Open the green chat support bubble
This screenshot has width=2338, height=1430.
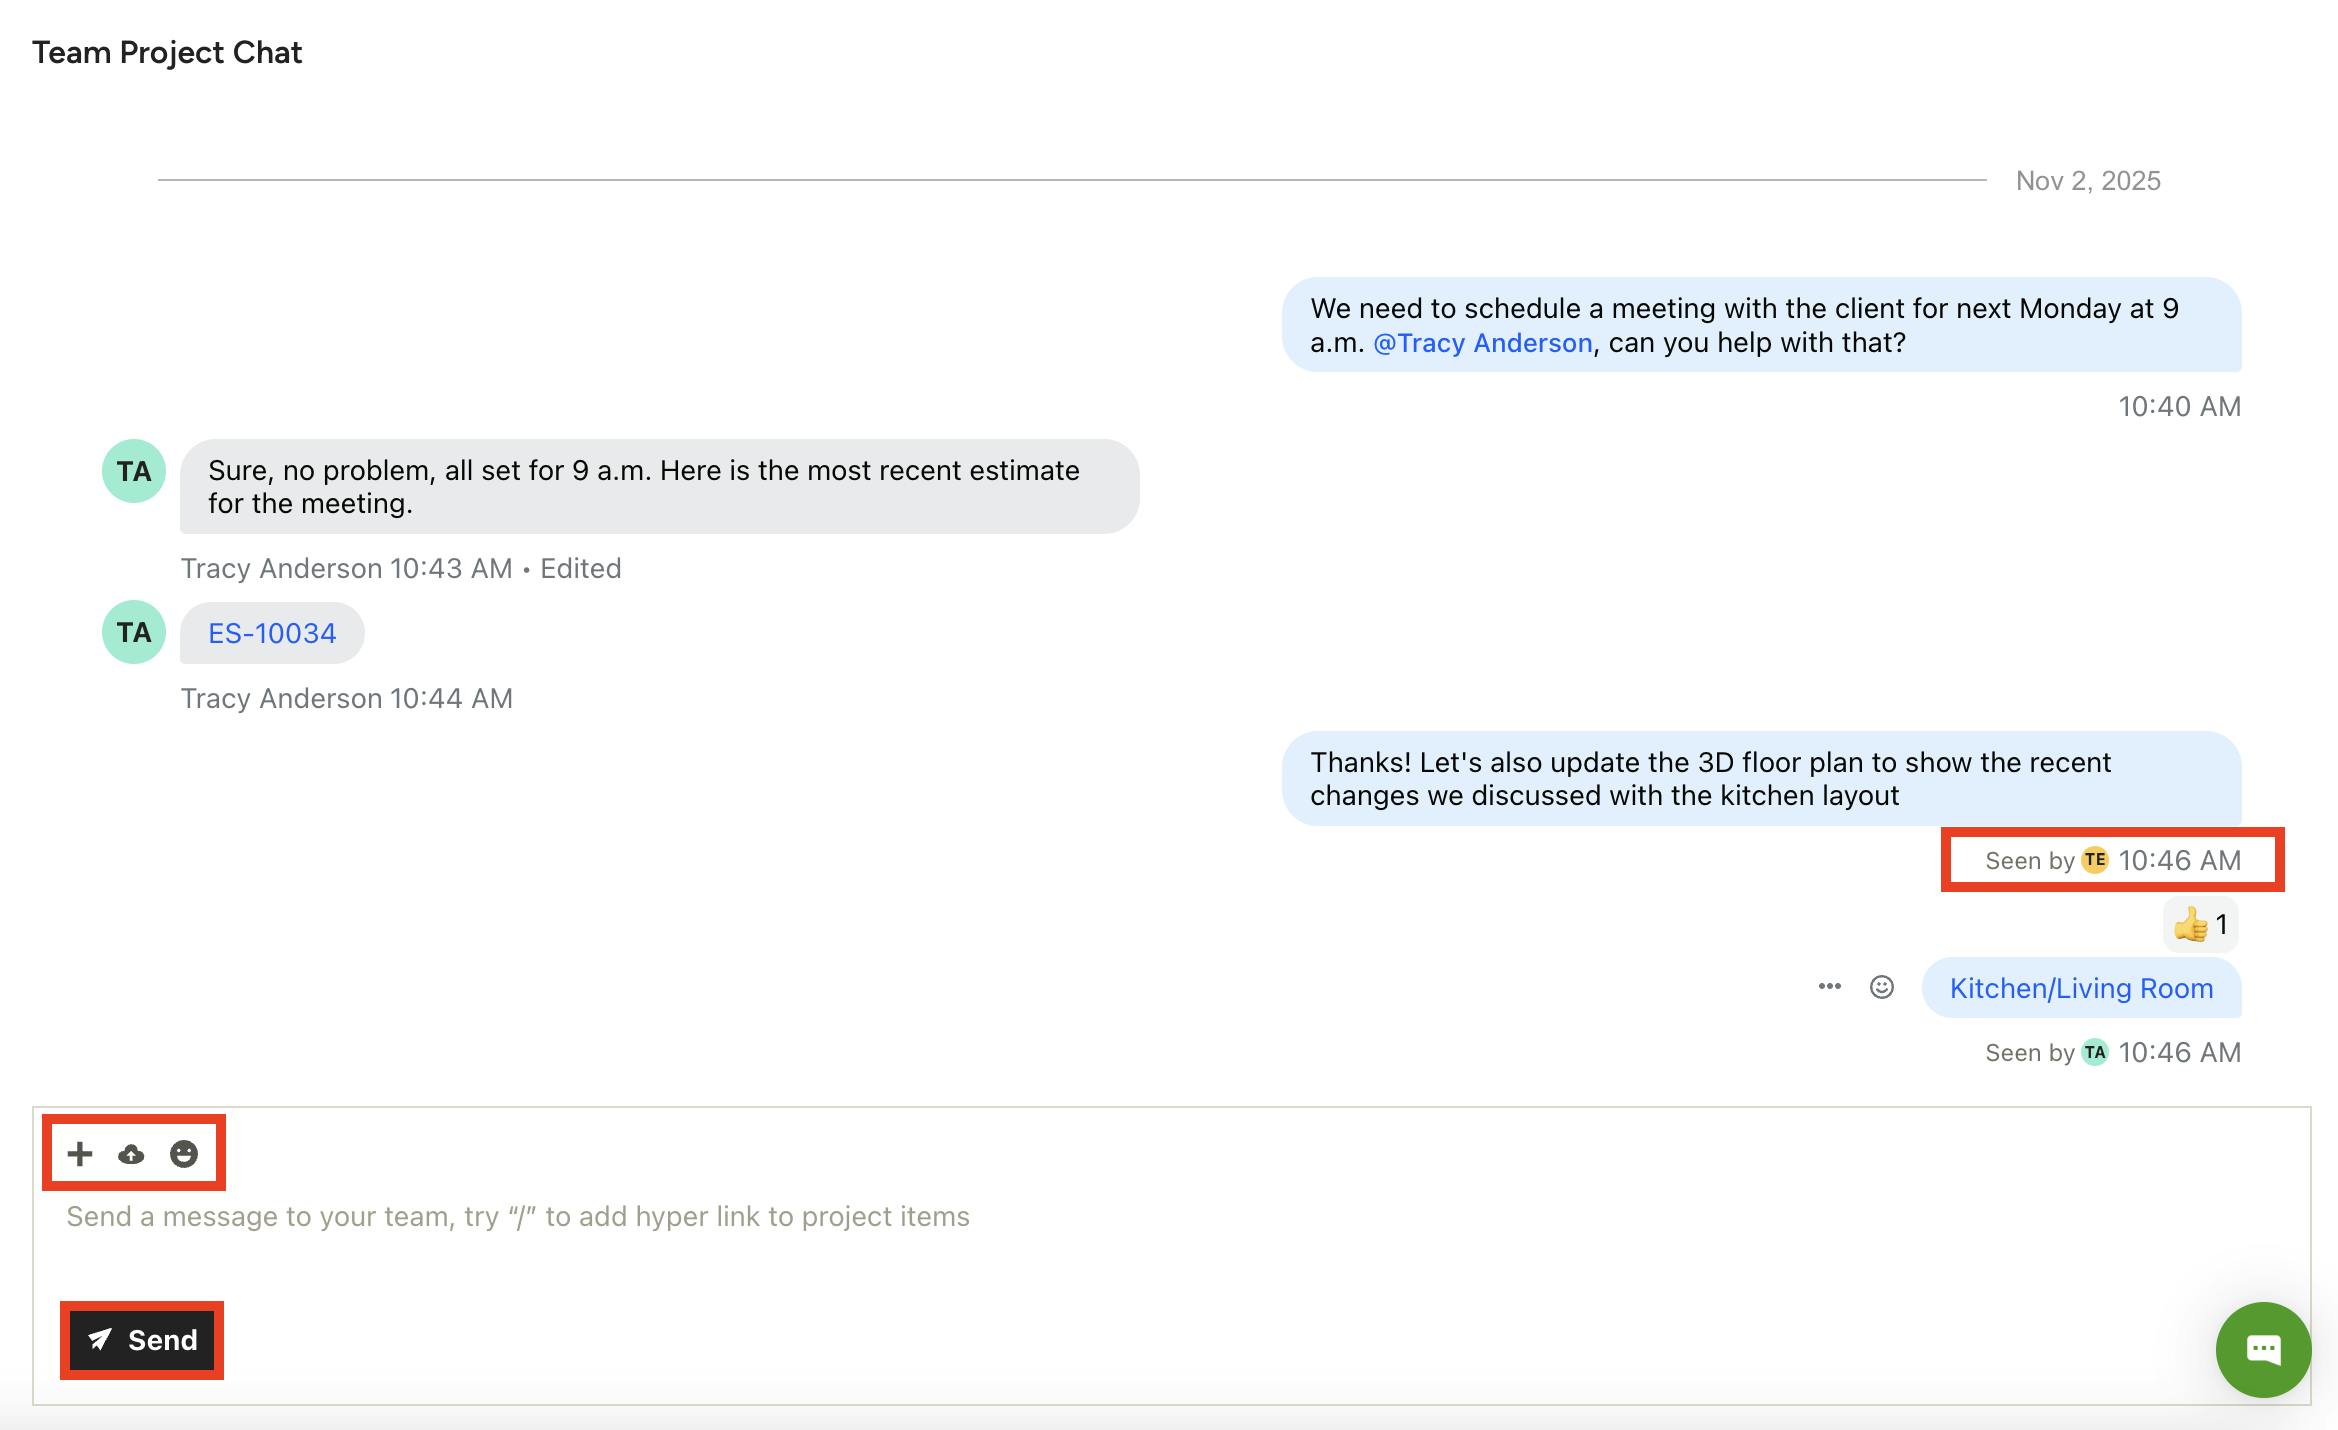(x=2262, y=1349)
